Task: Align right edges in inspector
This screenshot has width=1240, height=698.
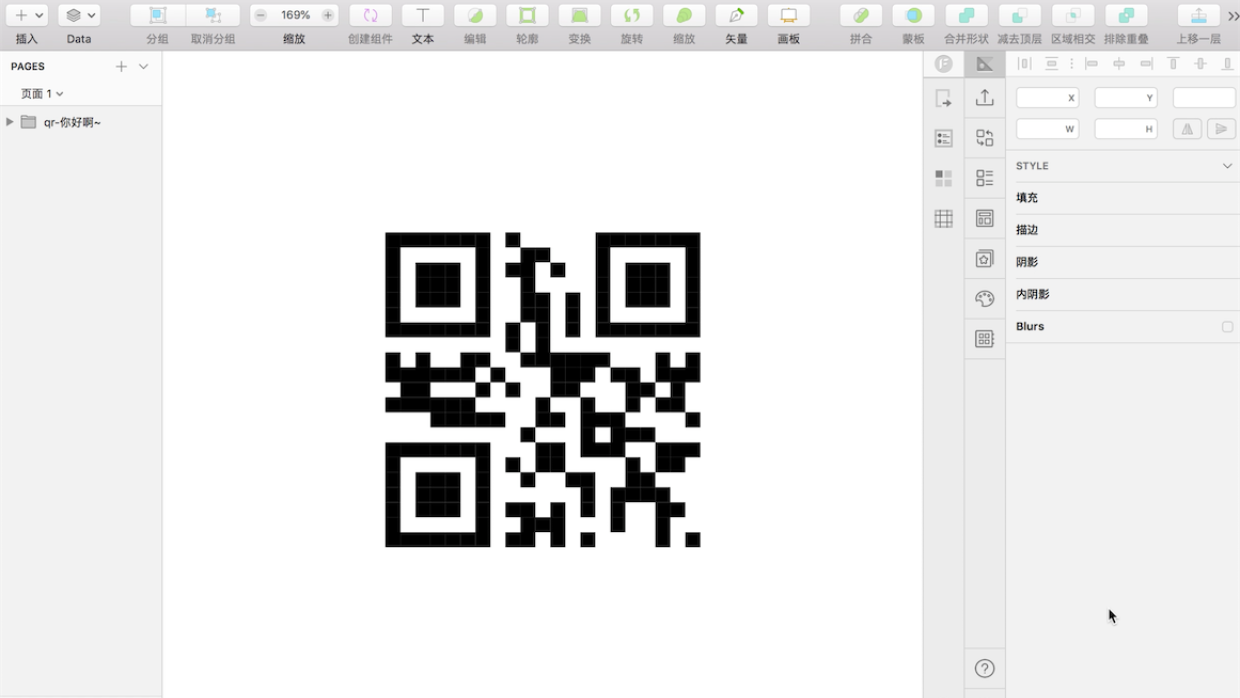Action: pyautogui.click(x=1146, y=64)
